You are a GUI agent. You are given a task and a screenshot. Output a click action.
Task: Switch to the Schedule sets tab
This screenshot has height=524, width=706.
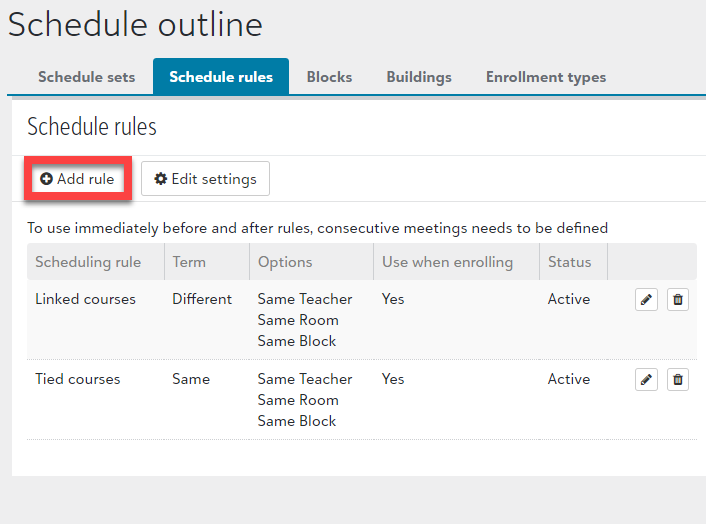pyautogui.click(x=87, y=77)
